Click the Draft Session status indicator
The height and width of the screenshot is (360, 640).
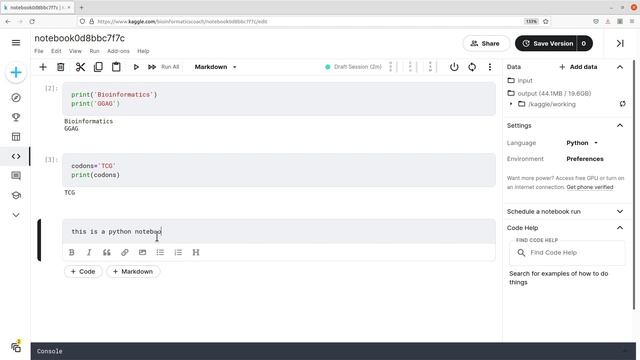click(x=353, y=67)
